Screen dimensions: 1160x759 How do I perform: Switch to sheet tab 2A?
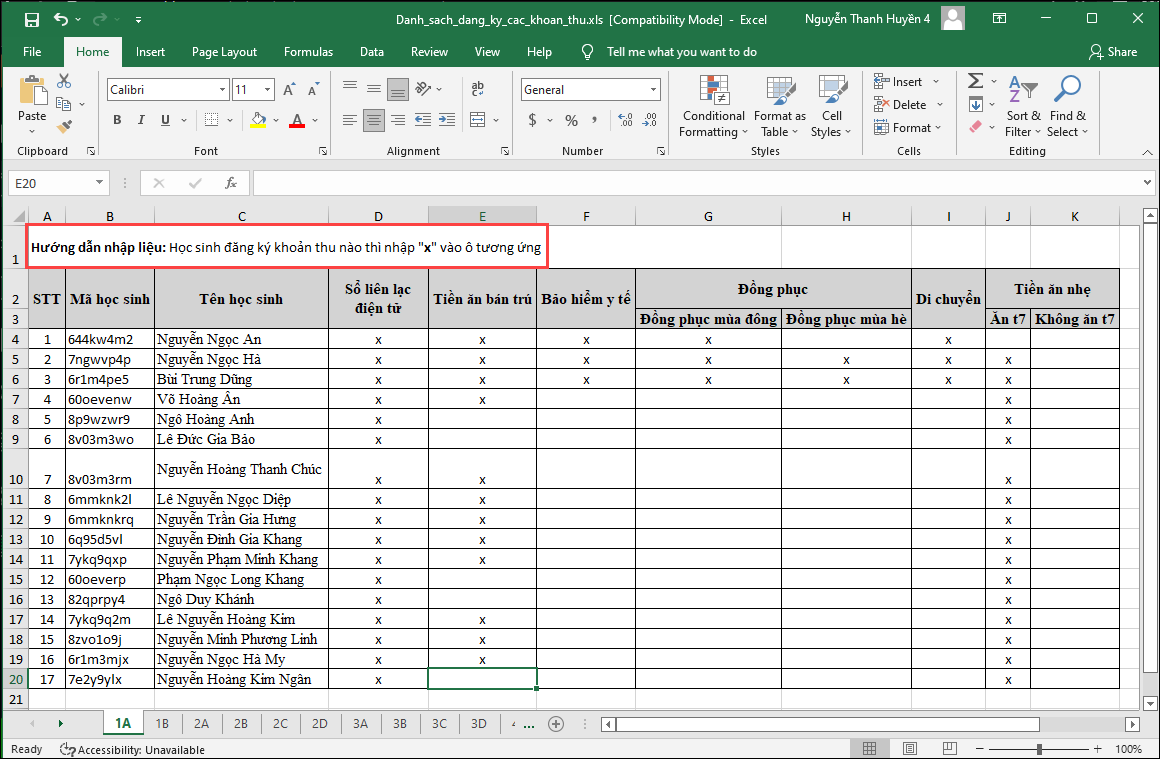click(x=201, y=724)
